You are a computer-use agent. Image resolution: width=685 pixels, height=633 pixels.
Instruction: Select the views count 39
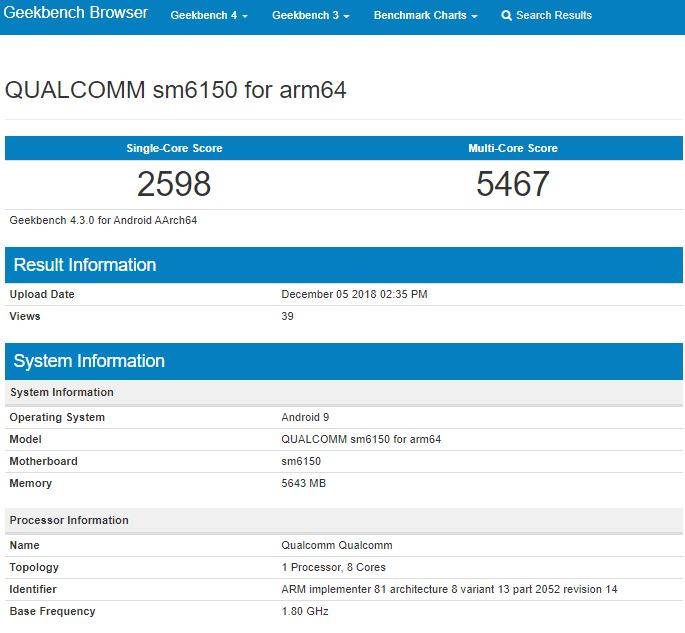tap(287, 316)
